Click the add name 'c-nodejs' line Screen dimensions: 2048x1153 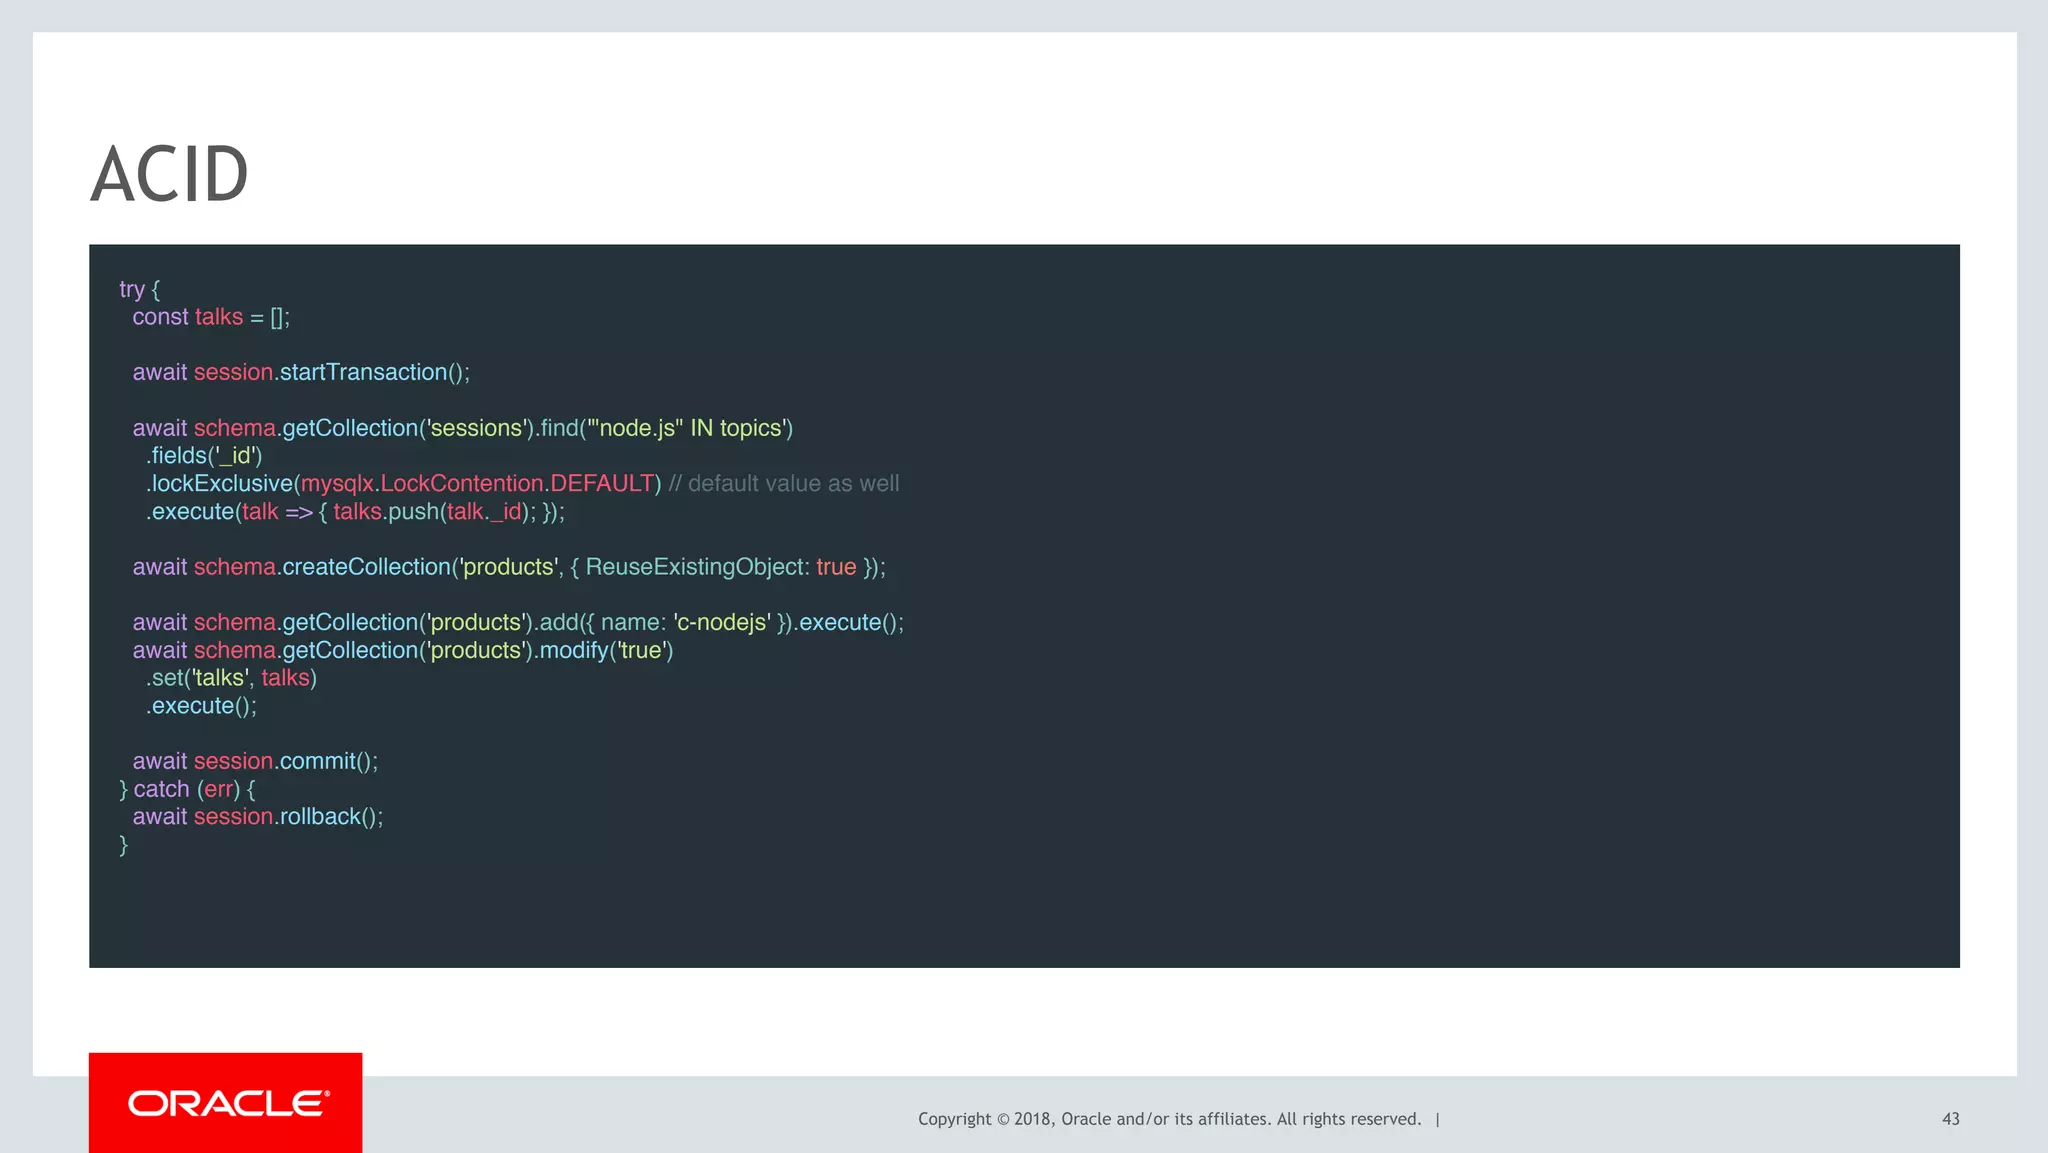pyautogui.click(x=518, y=622)
